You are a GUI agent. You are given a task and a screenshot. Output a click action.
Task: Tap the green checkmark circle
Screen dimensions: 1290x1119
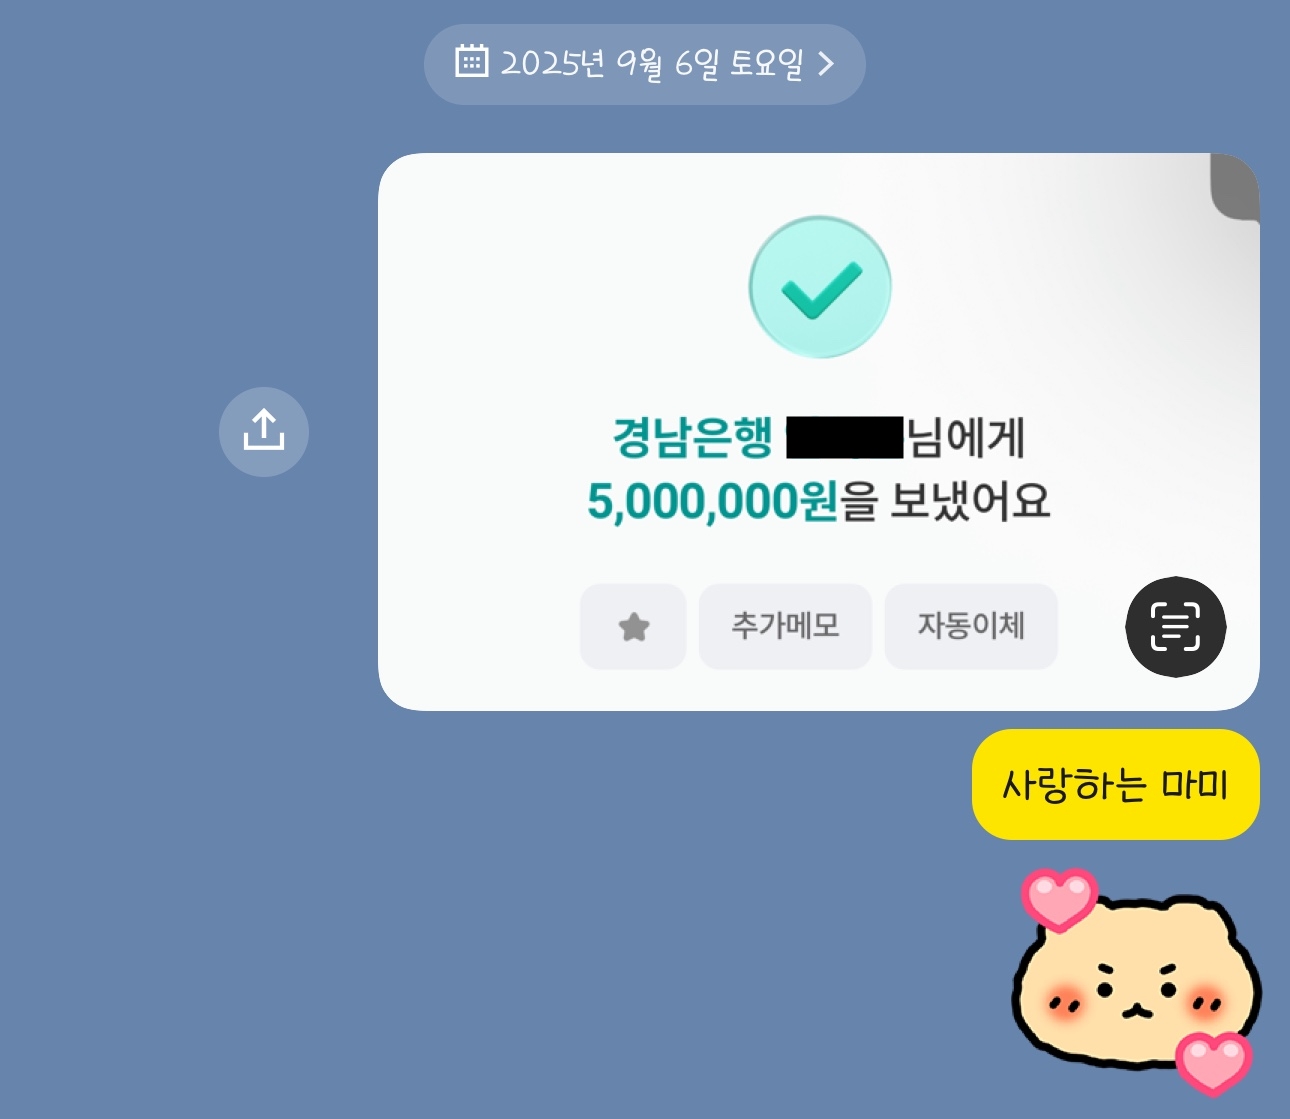[x=820, y=287]
